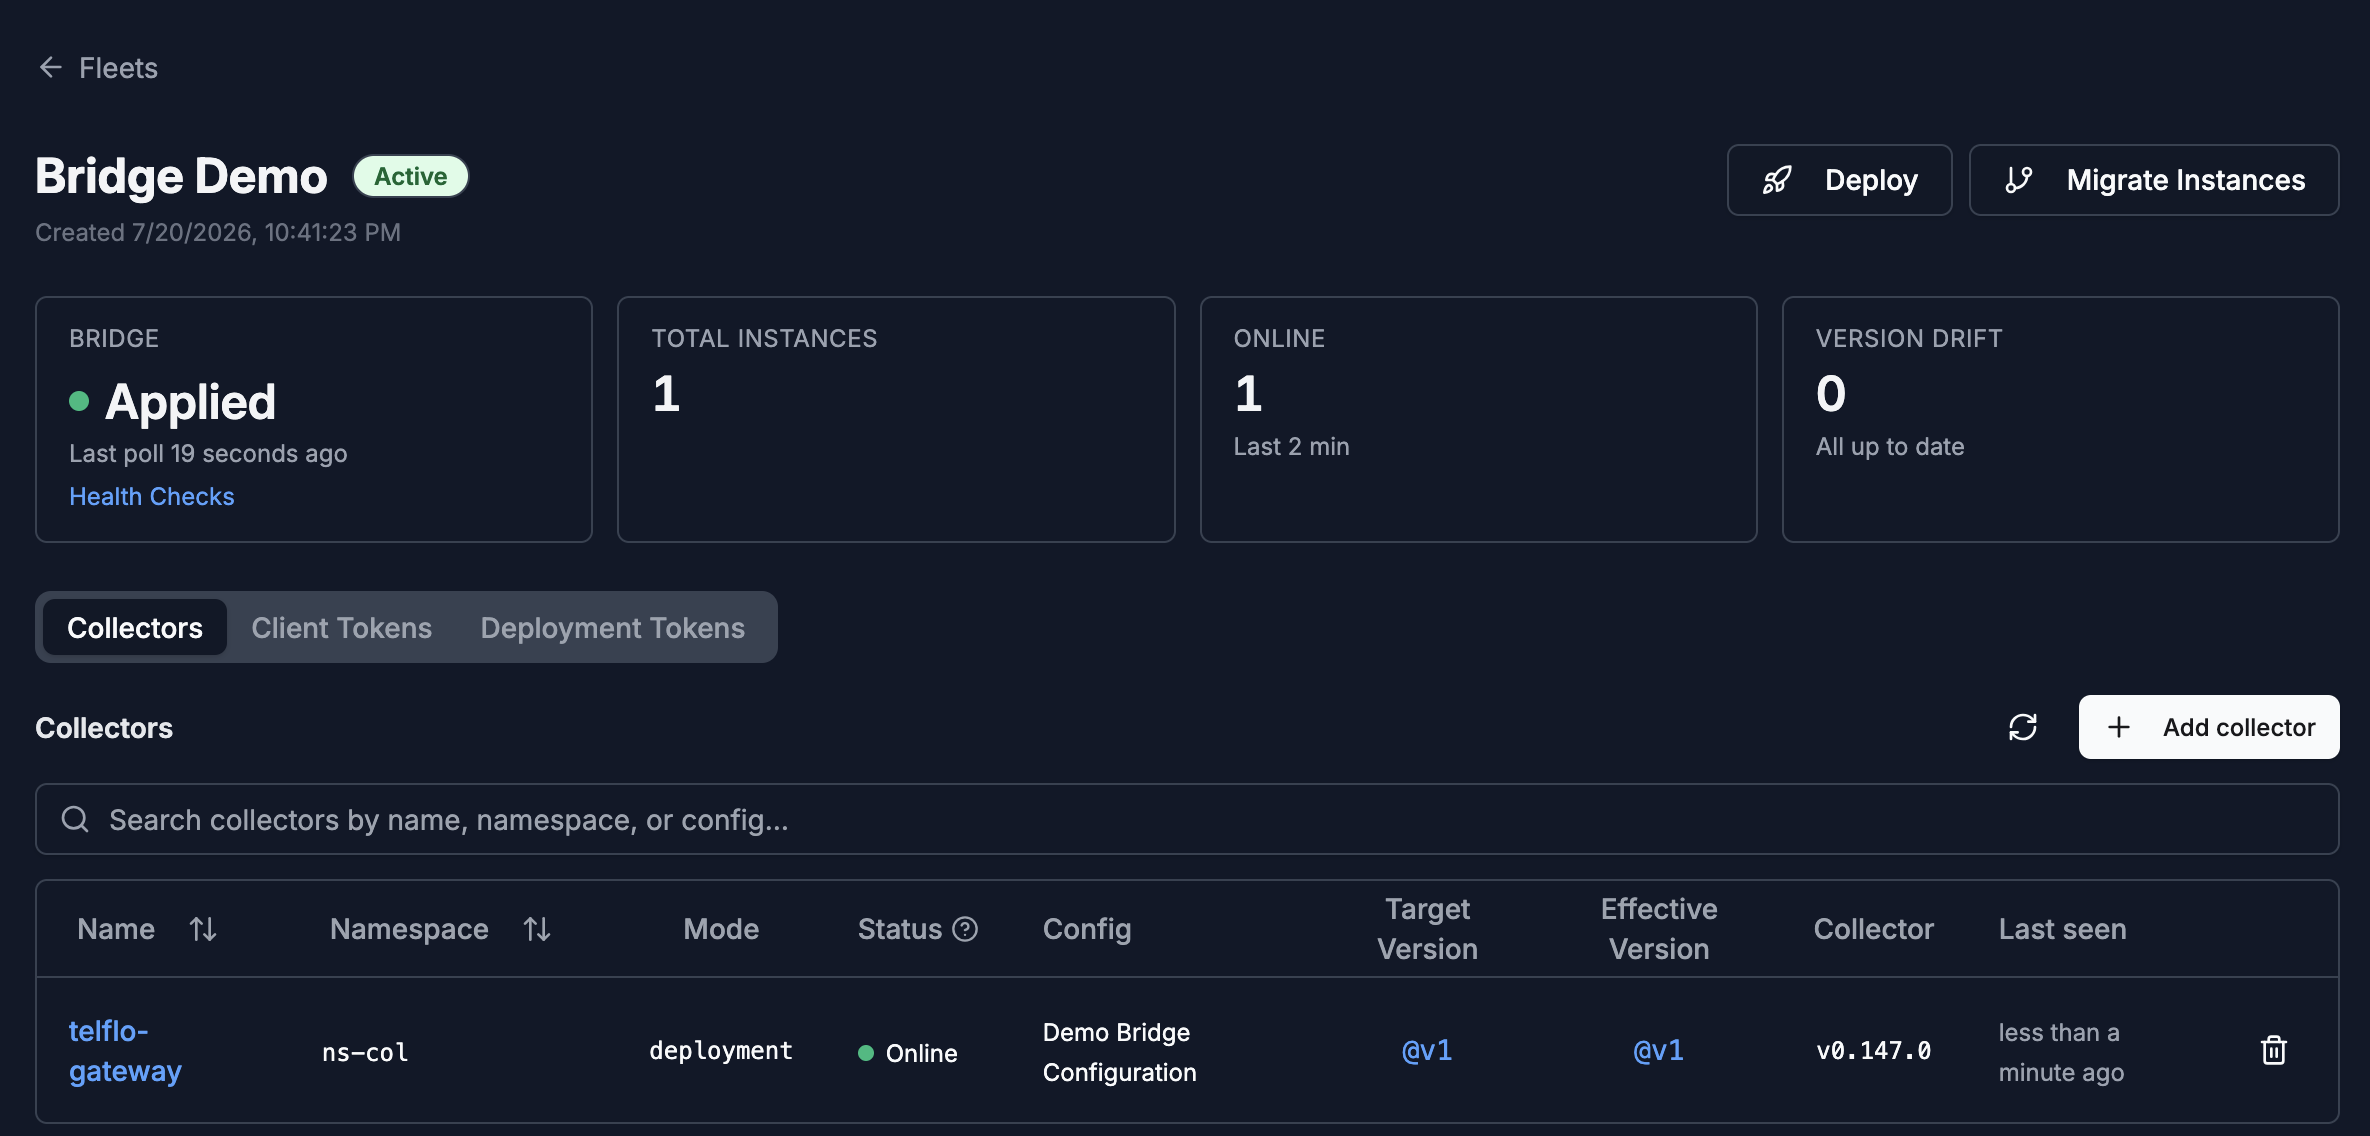2370x1136 pixels.
Task: Click the magnifier icon in the search box
Action: (x=75, y=819)
